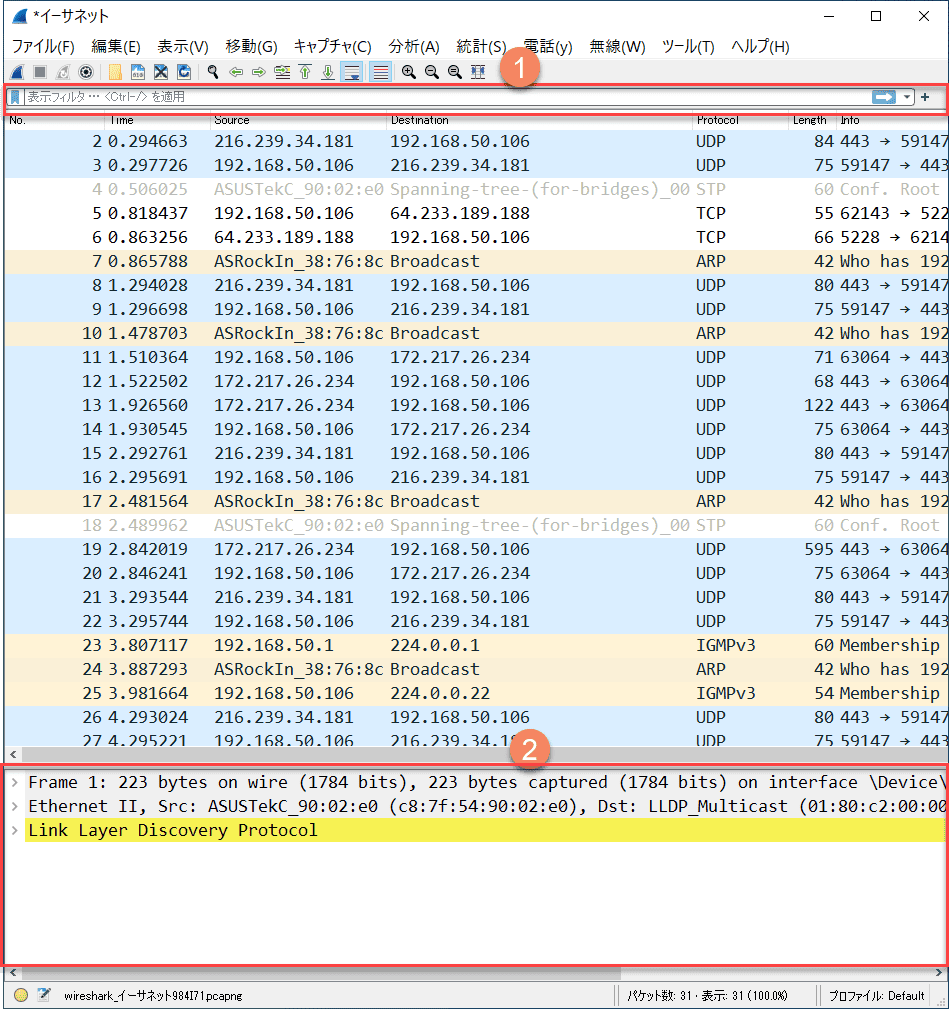This screenshot has height=1009, width=949.
Task: Save this capture file
Action: 138,72
